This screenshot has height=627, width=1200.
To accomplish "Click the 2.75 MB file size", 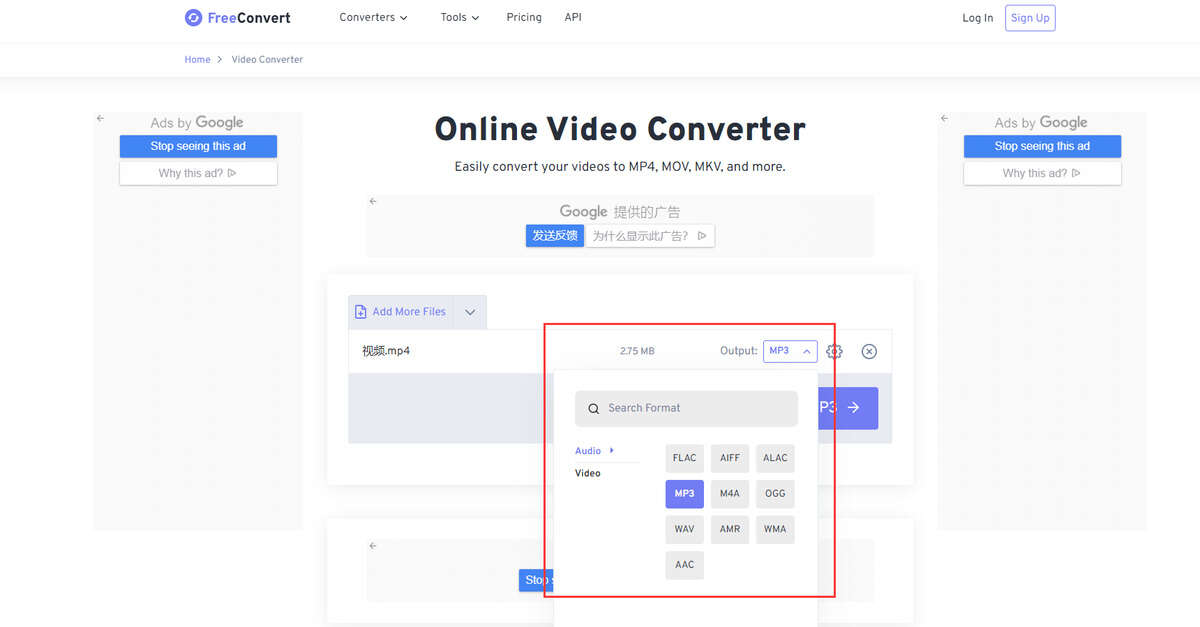I will click(x=637, y=351).
